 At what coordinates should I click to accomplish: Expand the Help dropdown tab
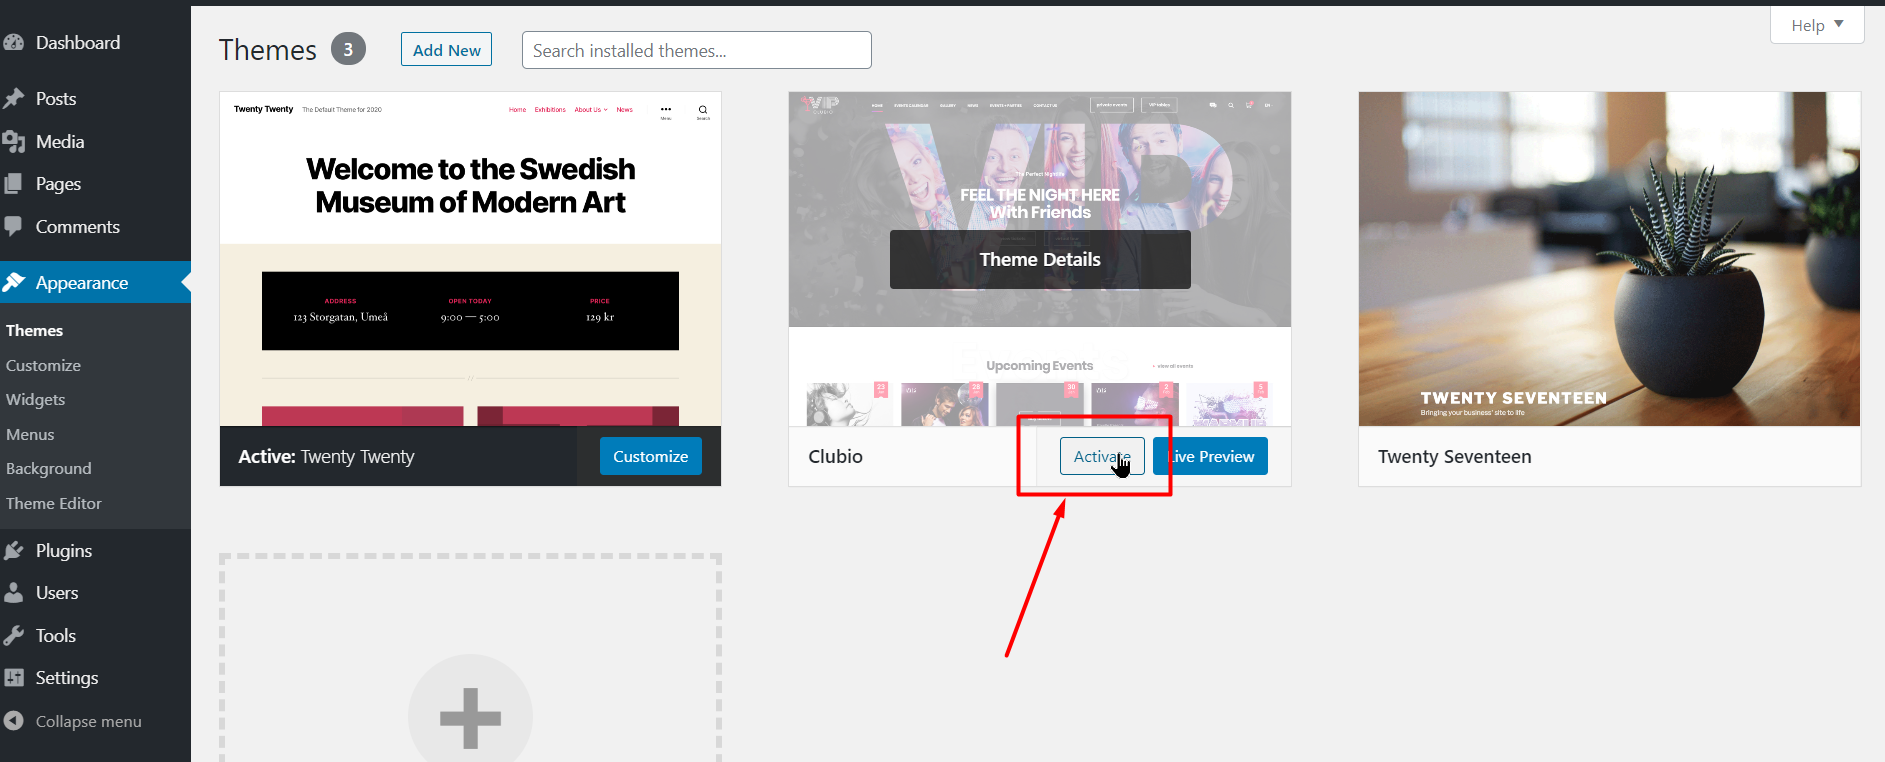1816,25
